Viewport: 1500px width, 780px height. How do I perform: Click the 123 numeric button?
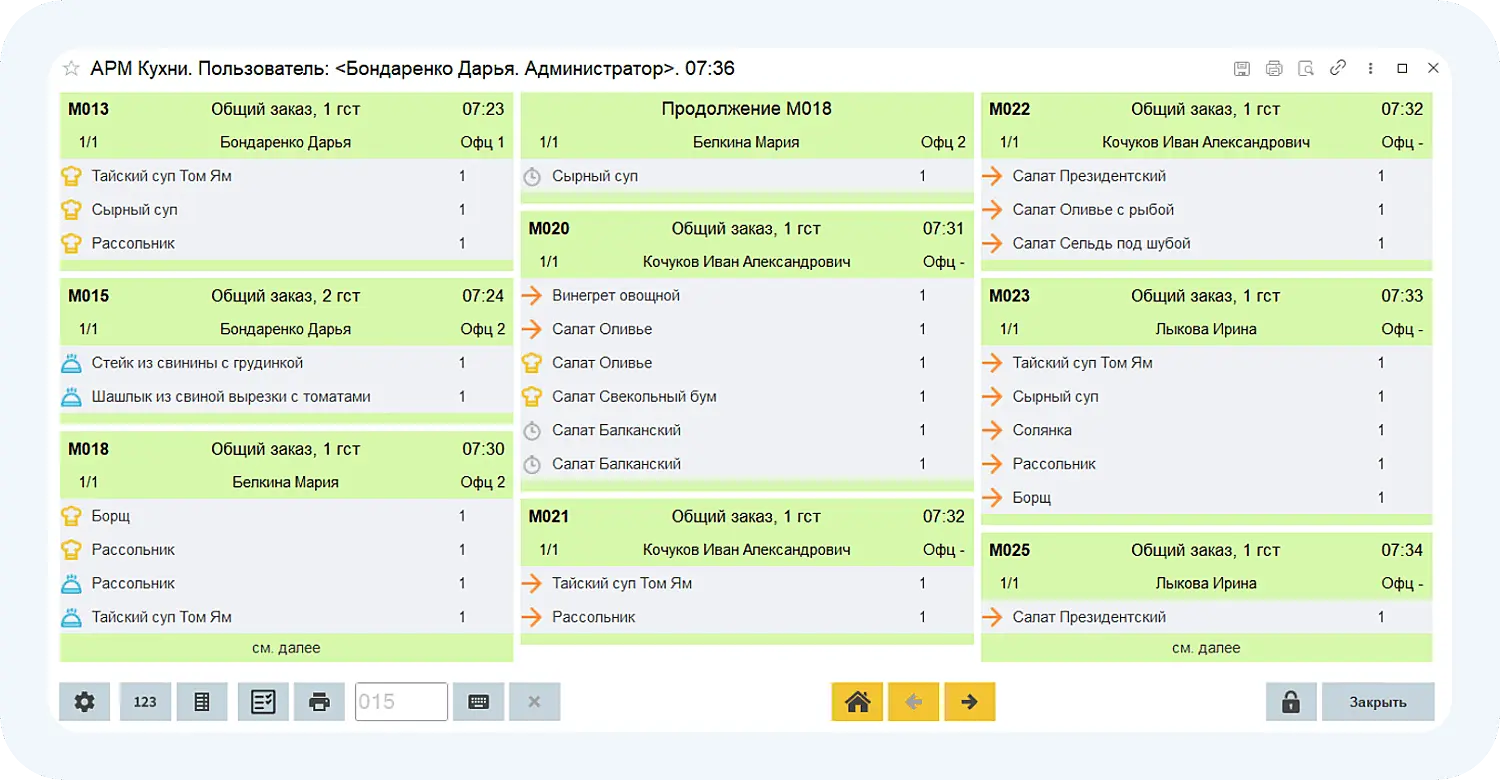coord(145,702)
